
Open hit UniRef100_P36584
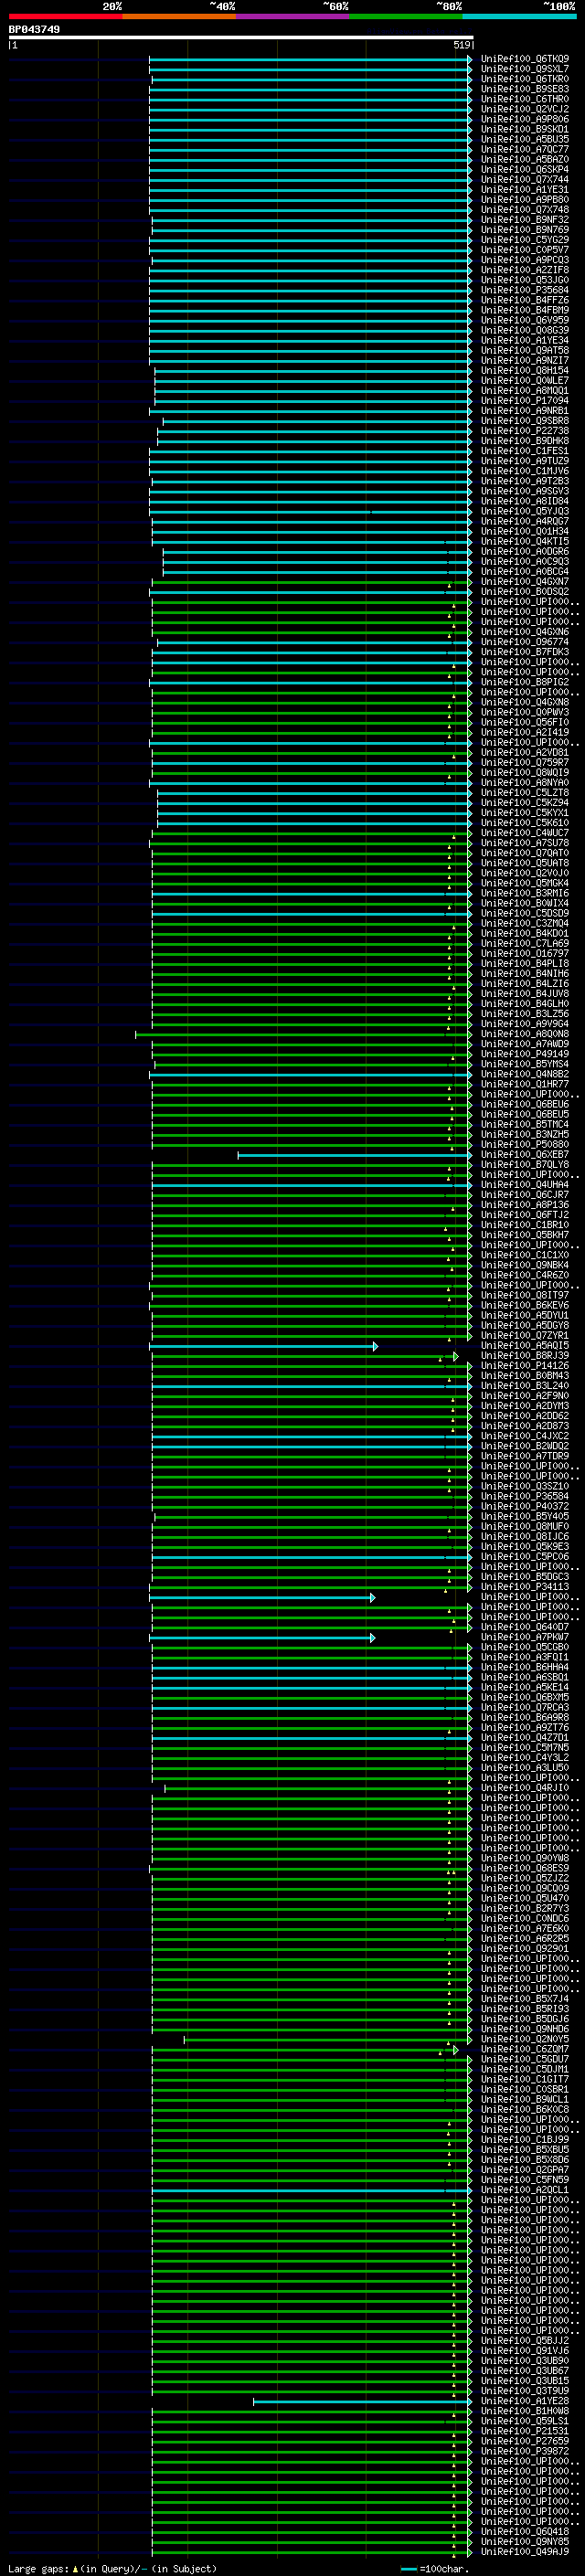525,1497
